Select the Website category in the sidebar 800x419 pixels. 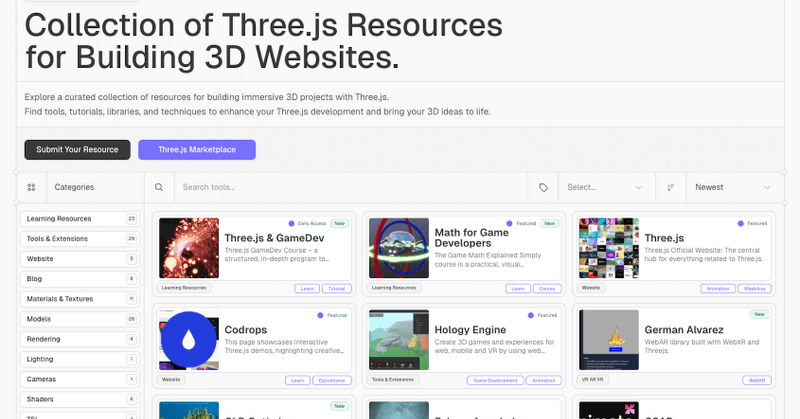click(x=80, y=259)
